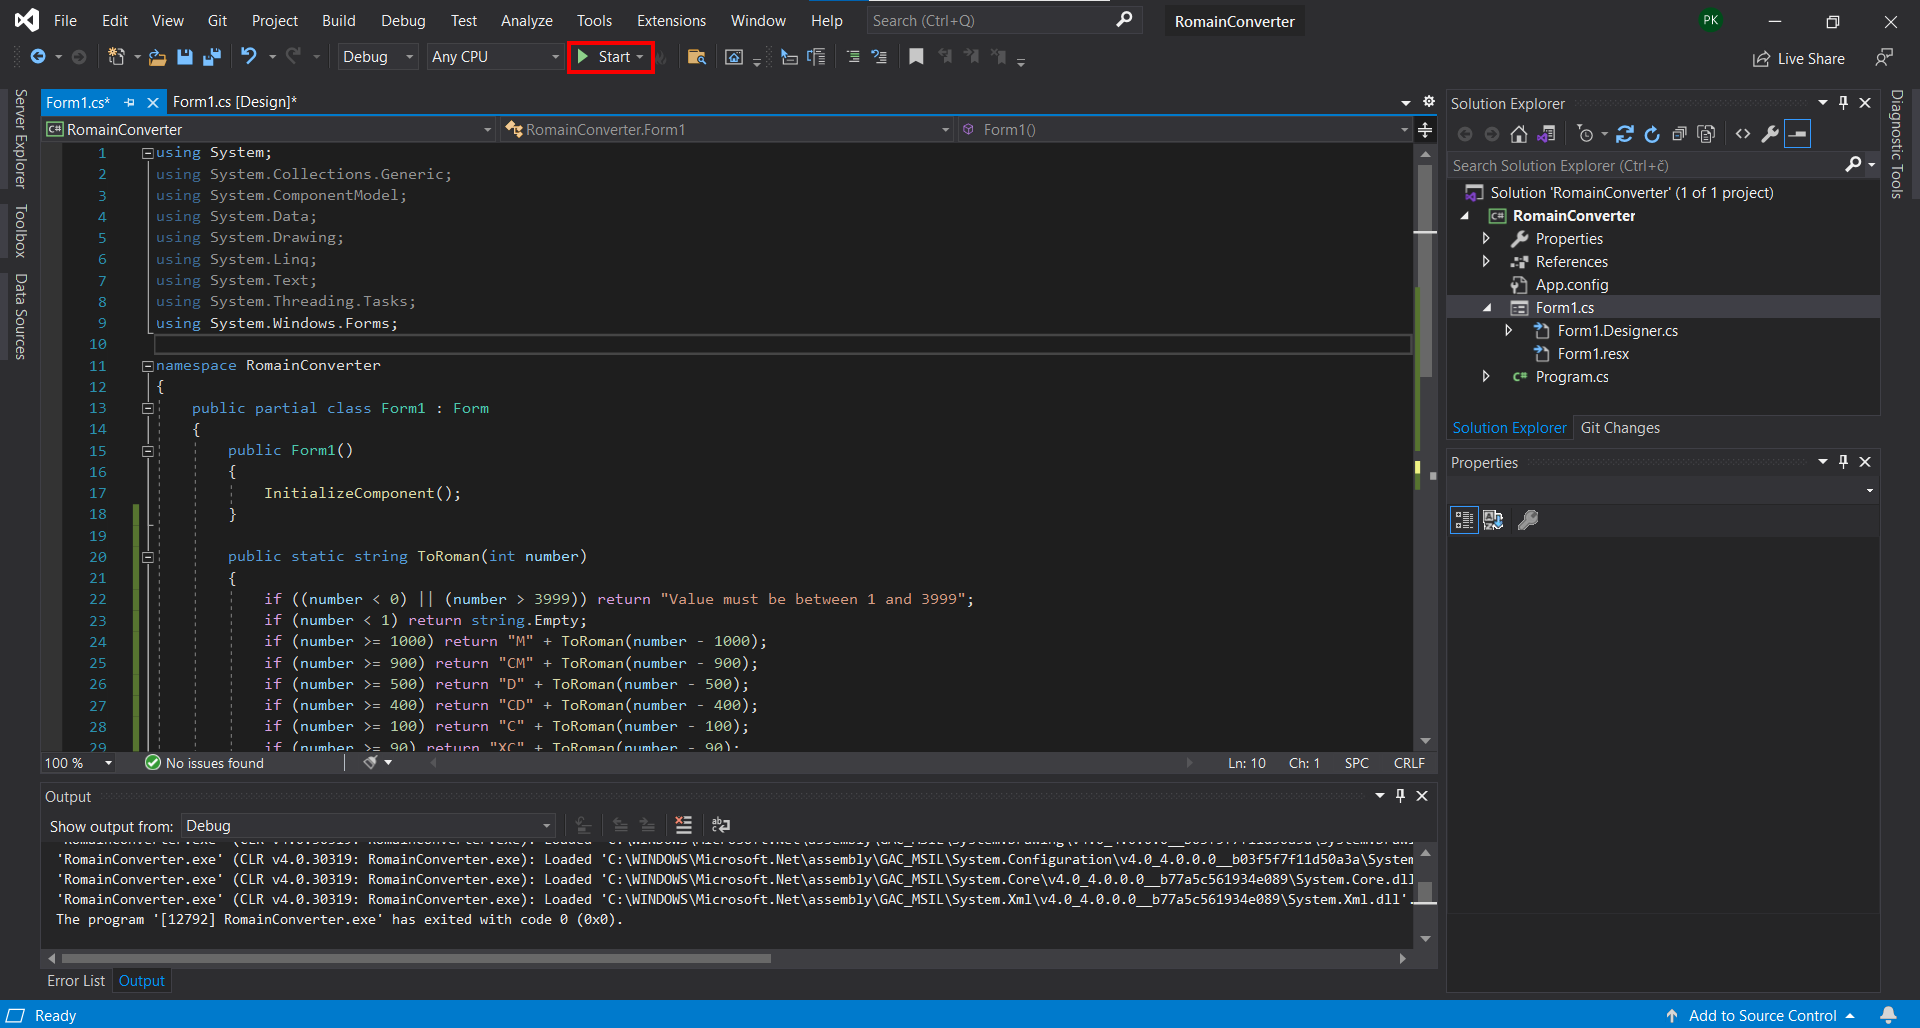Click Collapse All icon in Solution Explorer
The height and width of the screenshot is (1028, 1920).
click(1679, 134)
